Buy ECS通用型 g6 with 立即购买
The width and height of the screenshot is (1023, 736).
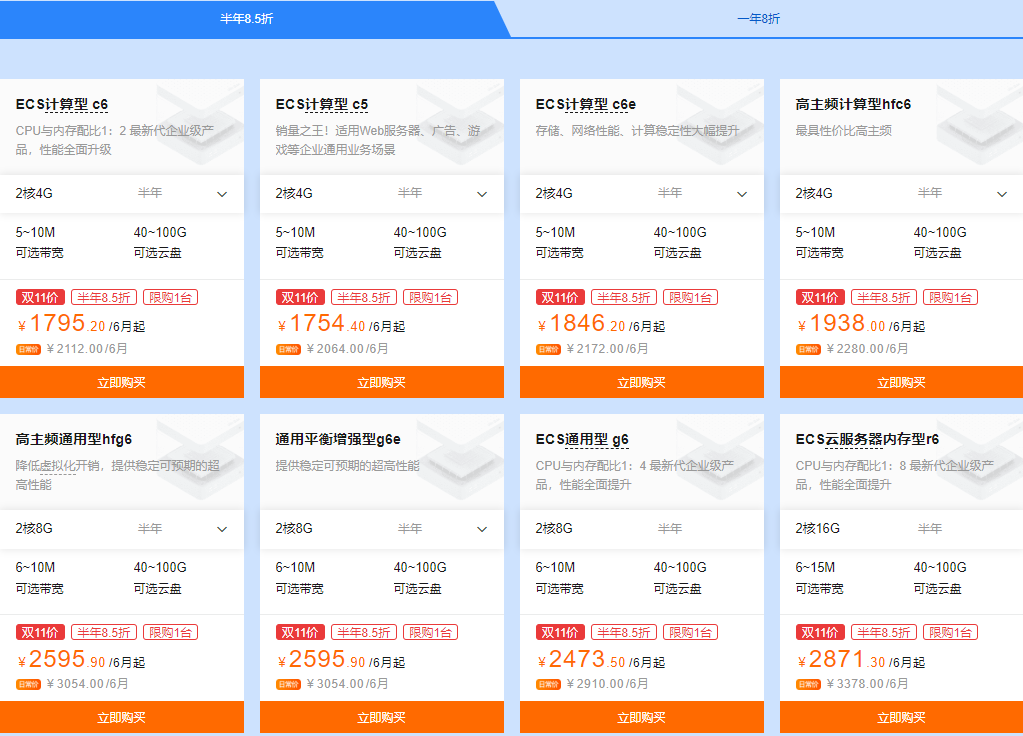coord(642,718)
